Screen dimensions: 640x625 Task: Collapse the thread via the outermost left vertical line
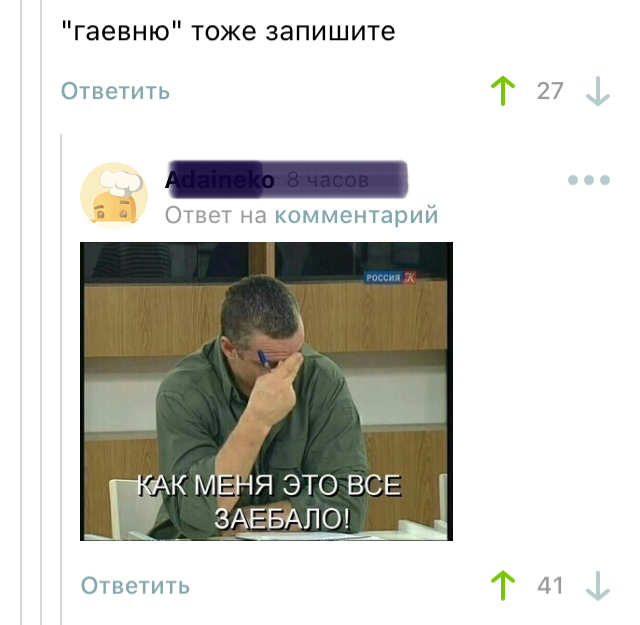point(21,312)
